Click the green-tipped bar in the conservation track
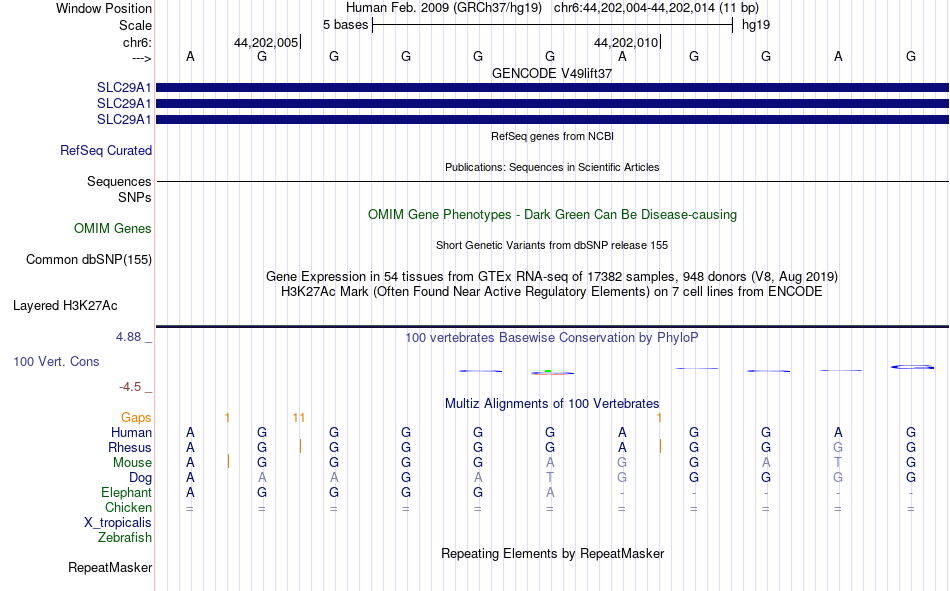 (x=552, y=372)
